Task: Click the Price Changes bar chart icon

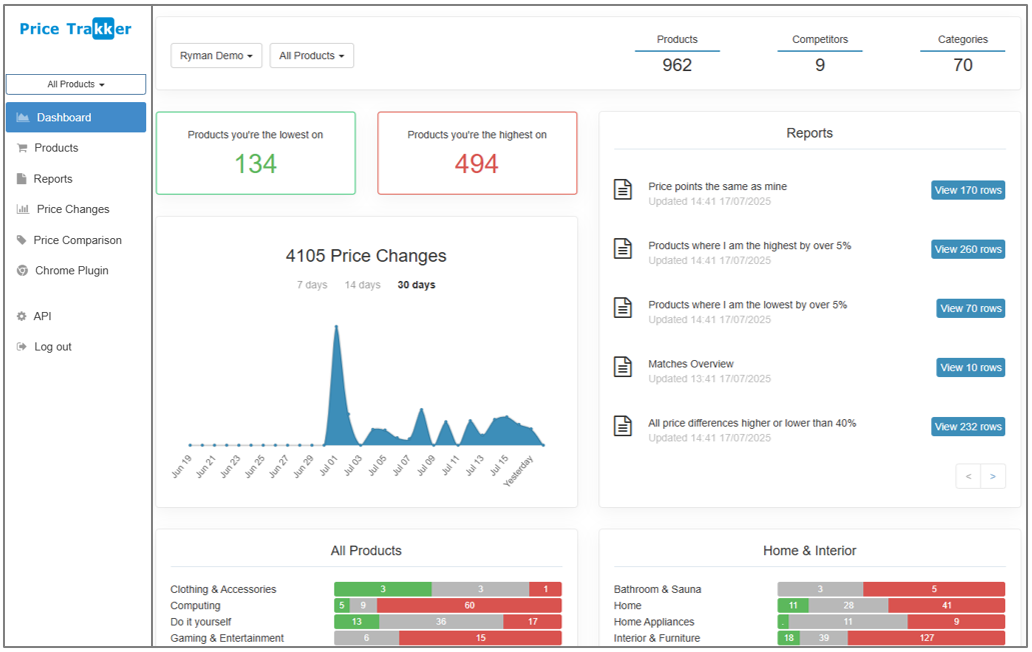Action: click(22, 209)
